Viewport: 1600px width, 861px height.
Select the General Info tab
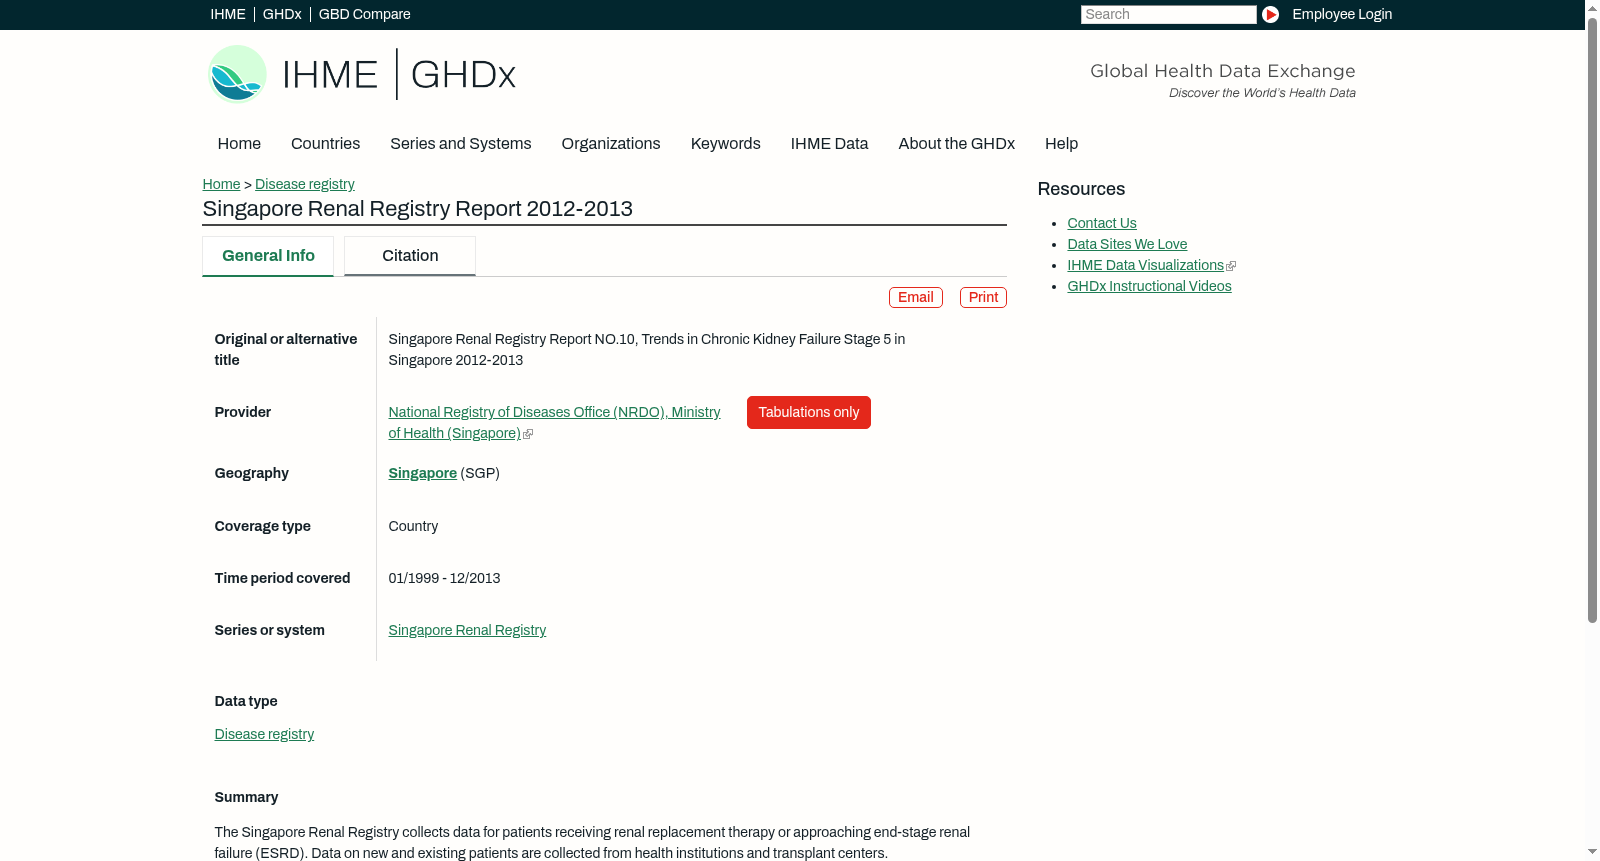coord(268,256)
